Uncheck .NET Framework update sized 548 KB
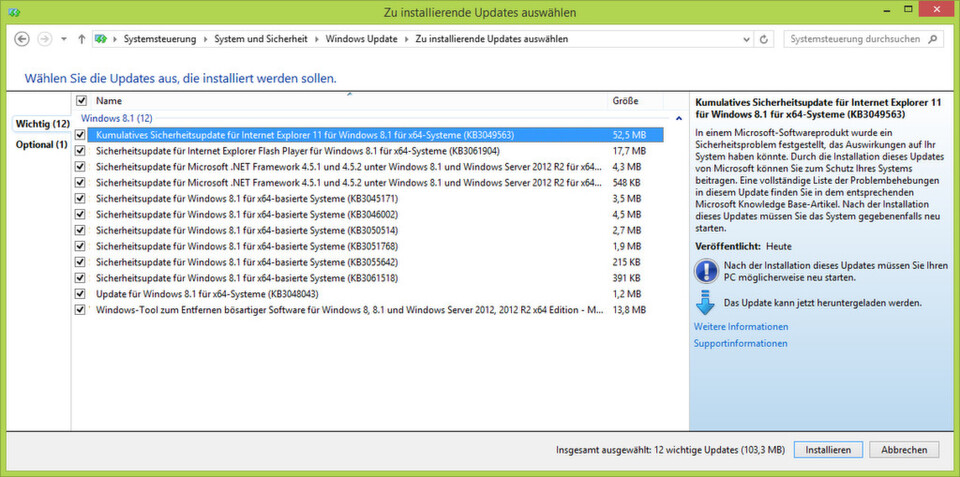The width and height of the screenshot is (960, 477). pos(80,182)
